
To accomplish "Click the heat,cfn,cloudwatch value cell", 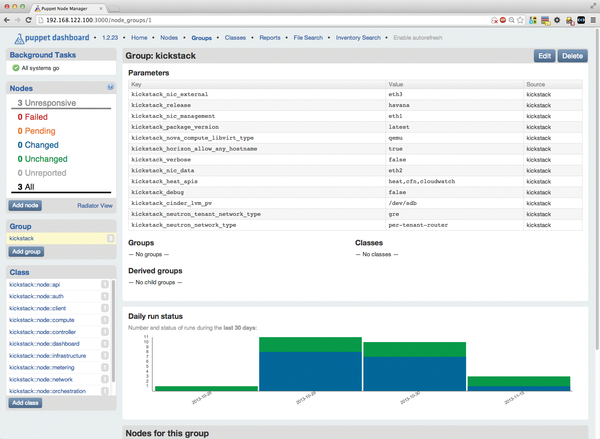I will [422, 181].
